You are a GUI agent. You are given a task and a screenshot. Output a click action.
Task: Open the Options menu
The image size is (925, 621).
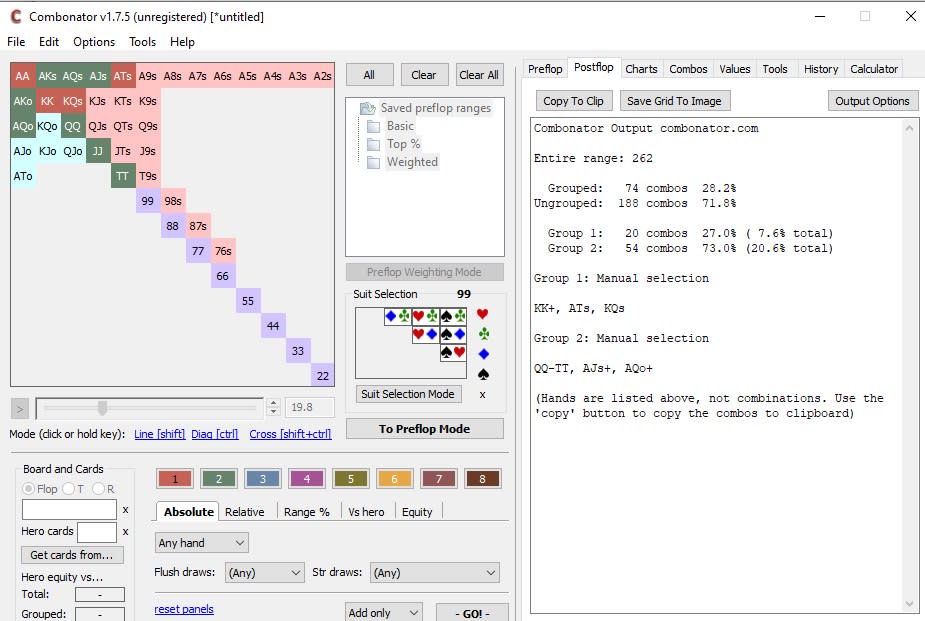pos(94,42)
